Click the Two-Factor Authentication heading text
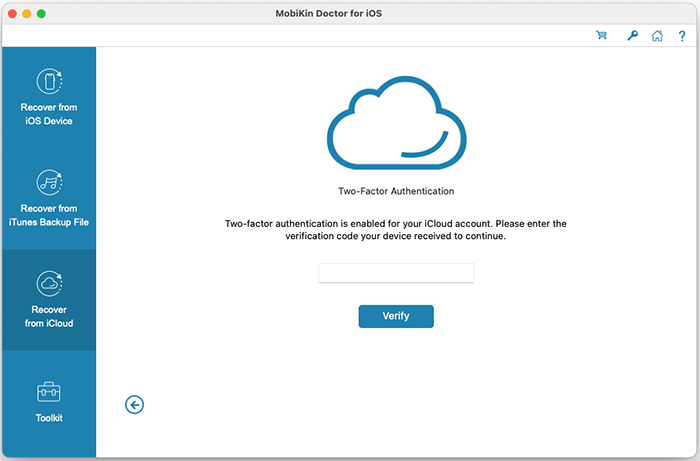Screen dimensions: 700x461 (x=396, y=191)
